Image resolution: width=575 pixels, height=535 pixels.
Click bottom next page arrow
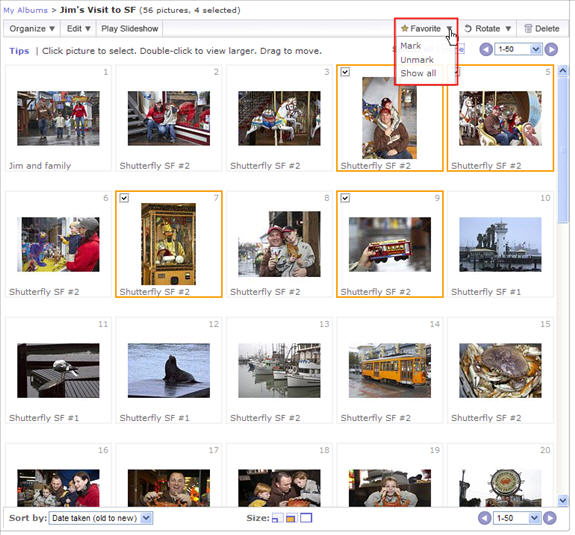(549, 518)
